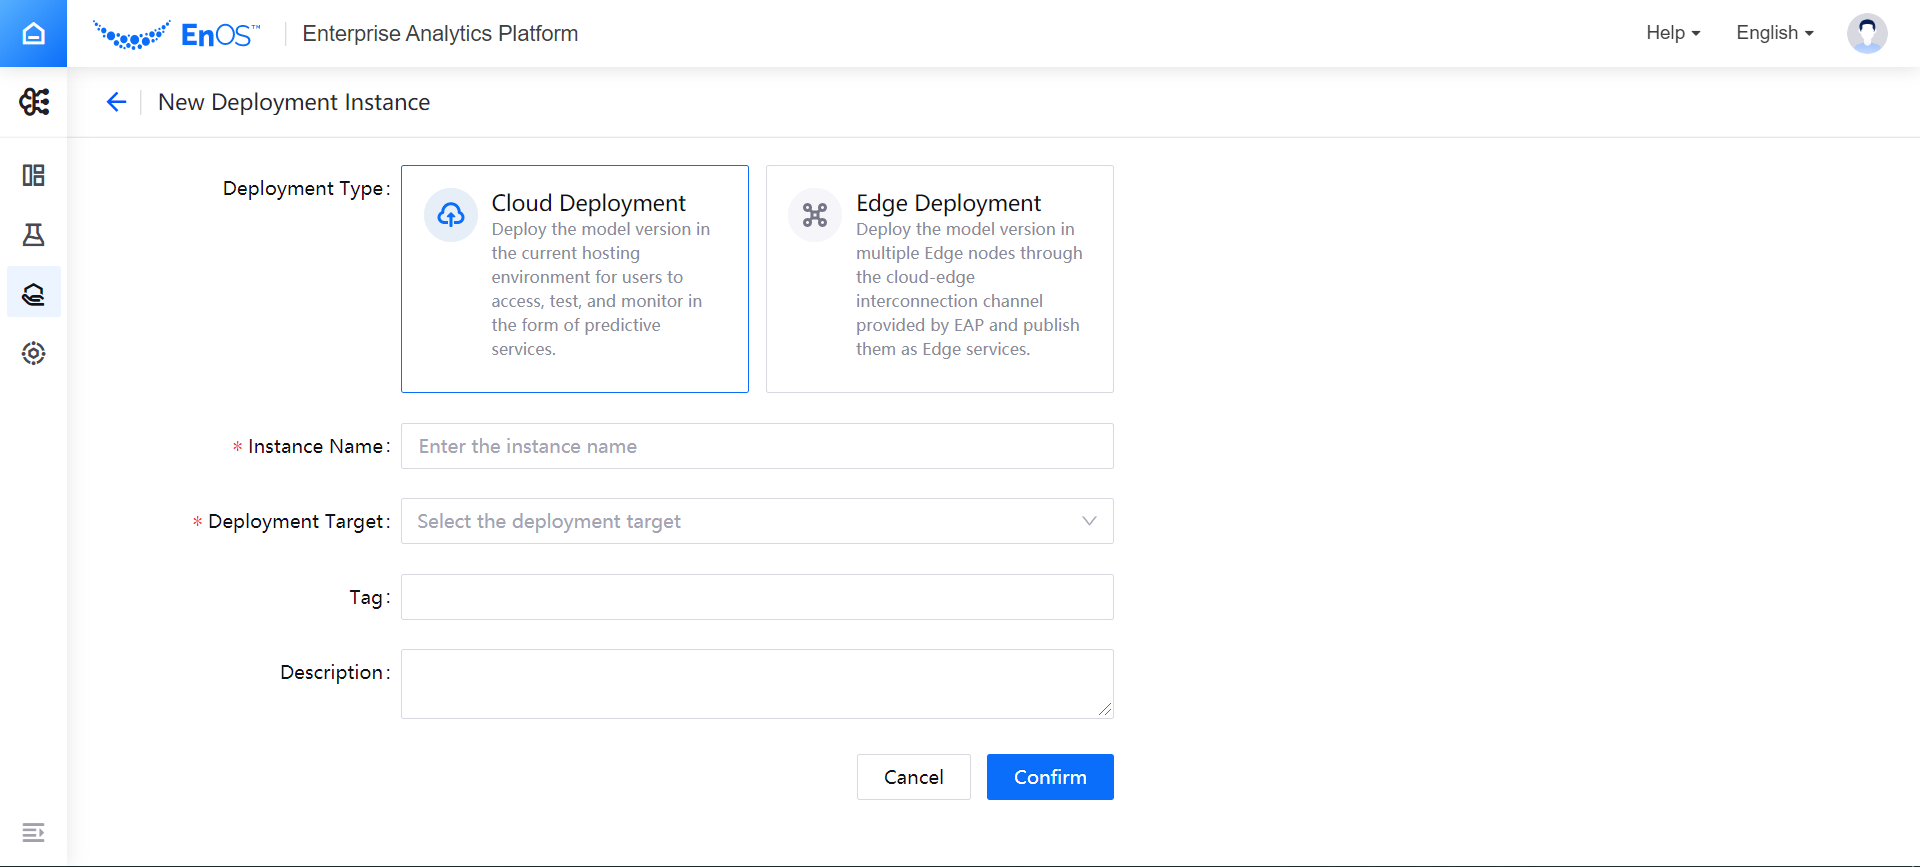Select the Cloud Deployment type card
1920x867 pixels.
coord(574,279)
